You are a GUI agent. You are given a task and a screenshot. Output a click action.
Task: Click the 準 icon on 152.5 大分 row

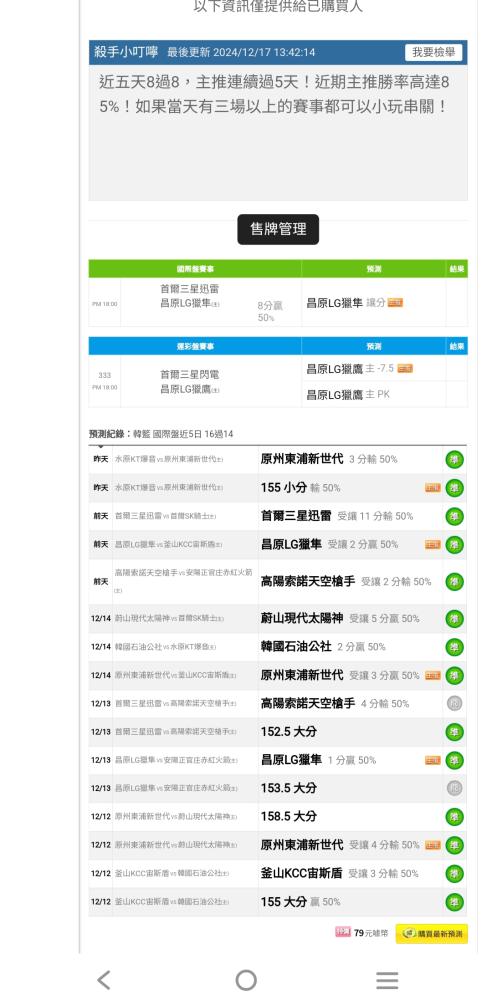click(454, 732)
